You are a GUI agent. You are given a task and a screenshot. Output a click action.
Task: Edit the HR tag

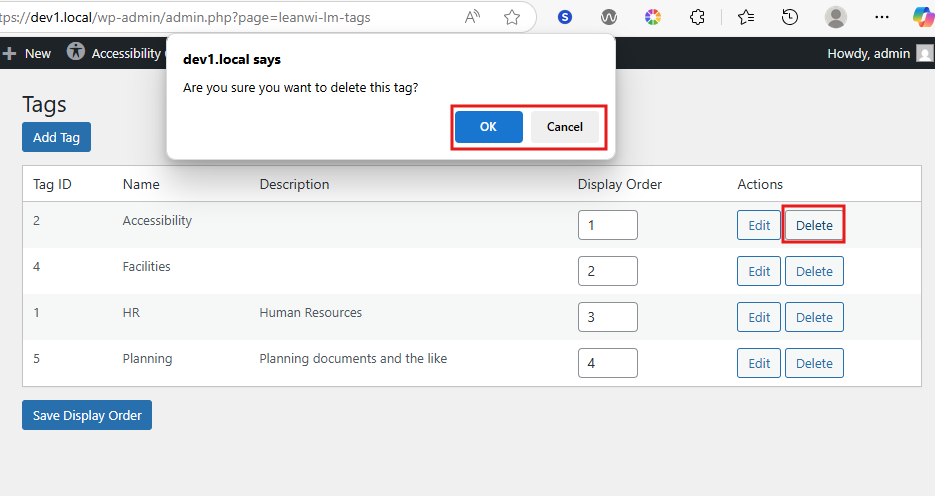[758, 317]
